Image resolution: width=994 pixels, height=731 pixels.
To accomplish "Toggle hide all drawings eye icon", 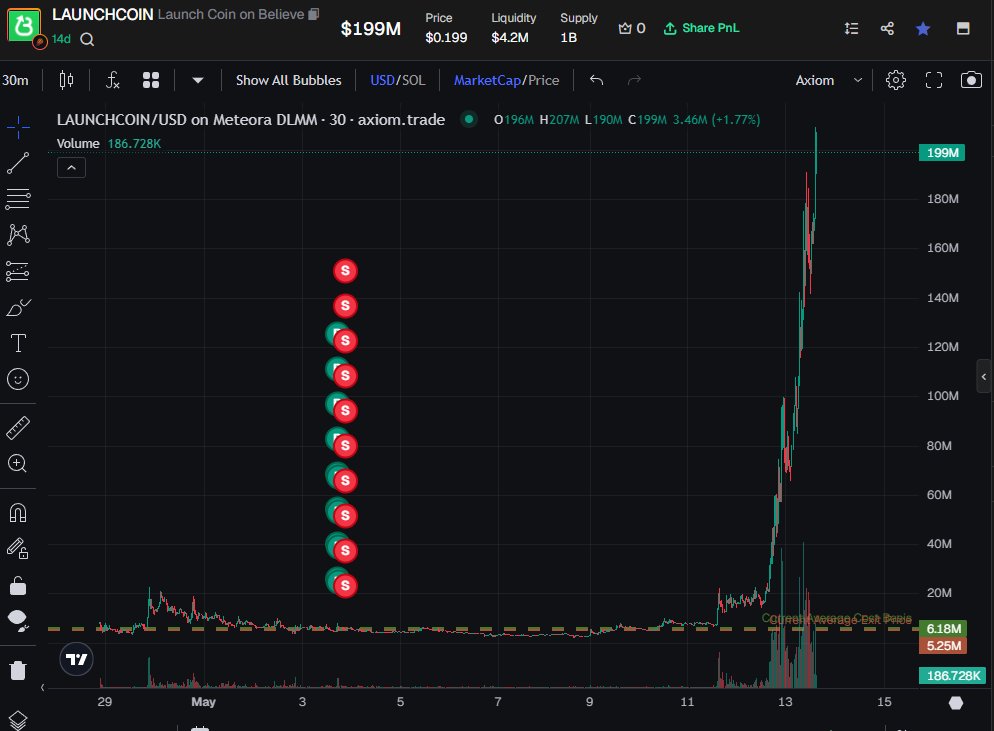I will click(18, 621).
